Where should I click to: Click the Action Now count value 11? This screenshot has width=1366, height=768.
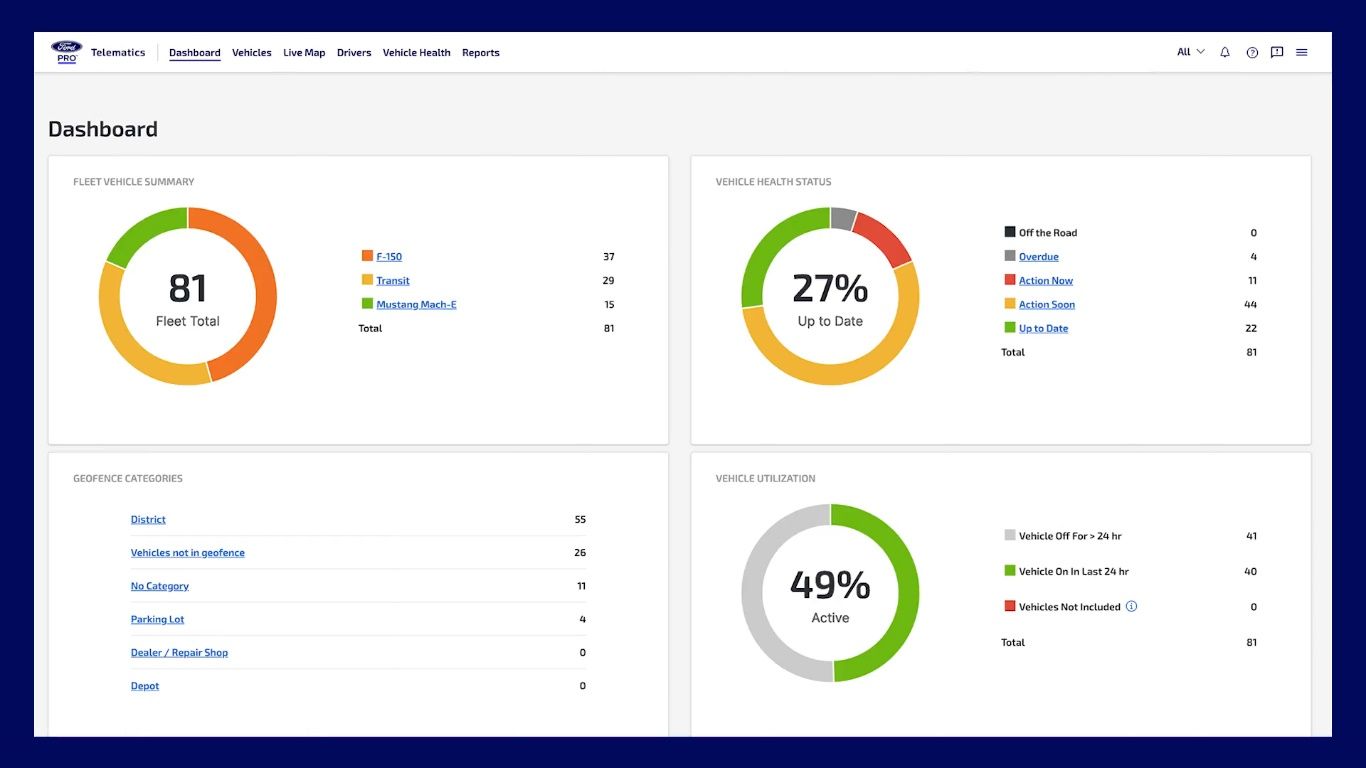point(1252,281)
